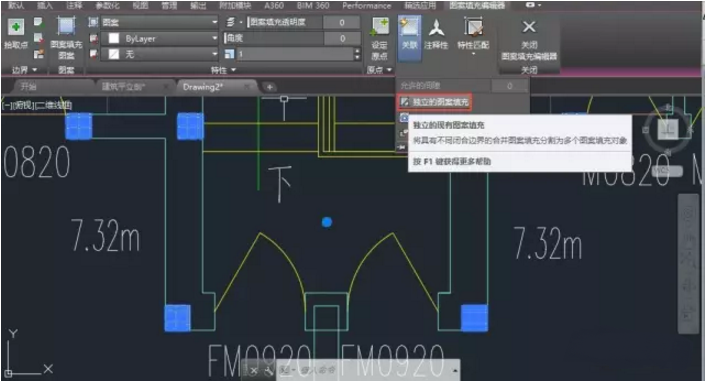Open the Output (输出) ribbon tab
The image size is (705, 381).
coord(198,5)
